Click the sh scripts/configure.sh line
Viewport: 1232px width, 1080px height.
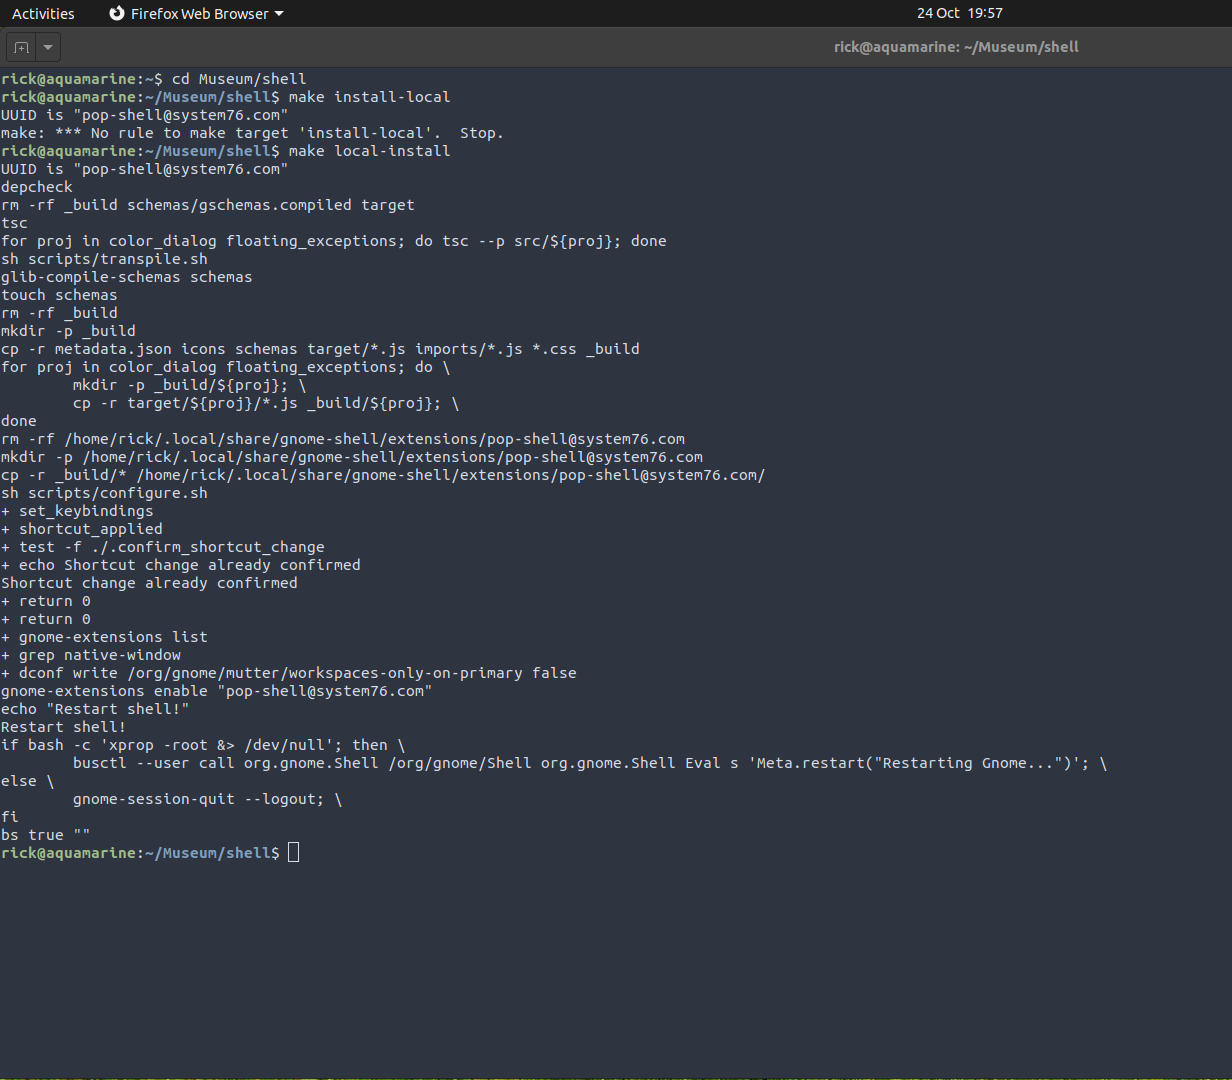pyautogui.click(x=103, y=492)
